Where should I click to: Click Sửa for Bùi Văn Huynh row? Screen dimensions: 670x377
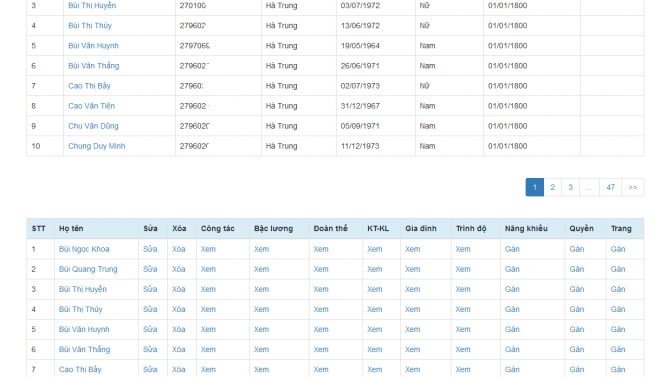click(150, 330)
